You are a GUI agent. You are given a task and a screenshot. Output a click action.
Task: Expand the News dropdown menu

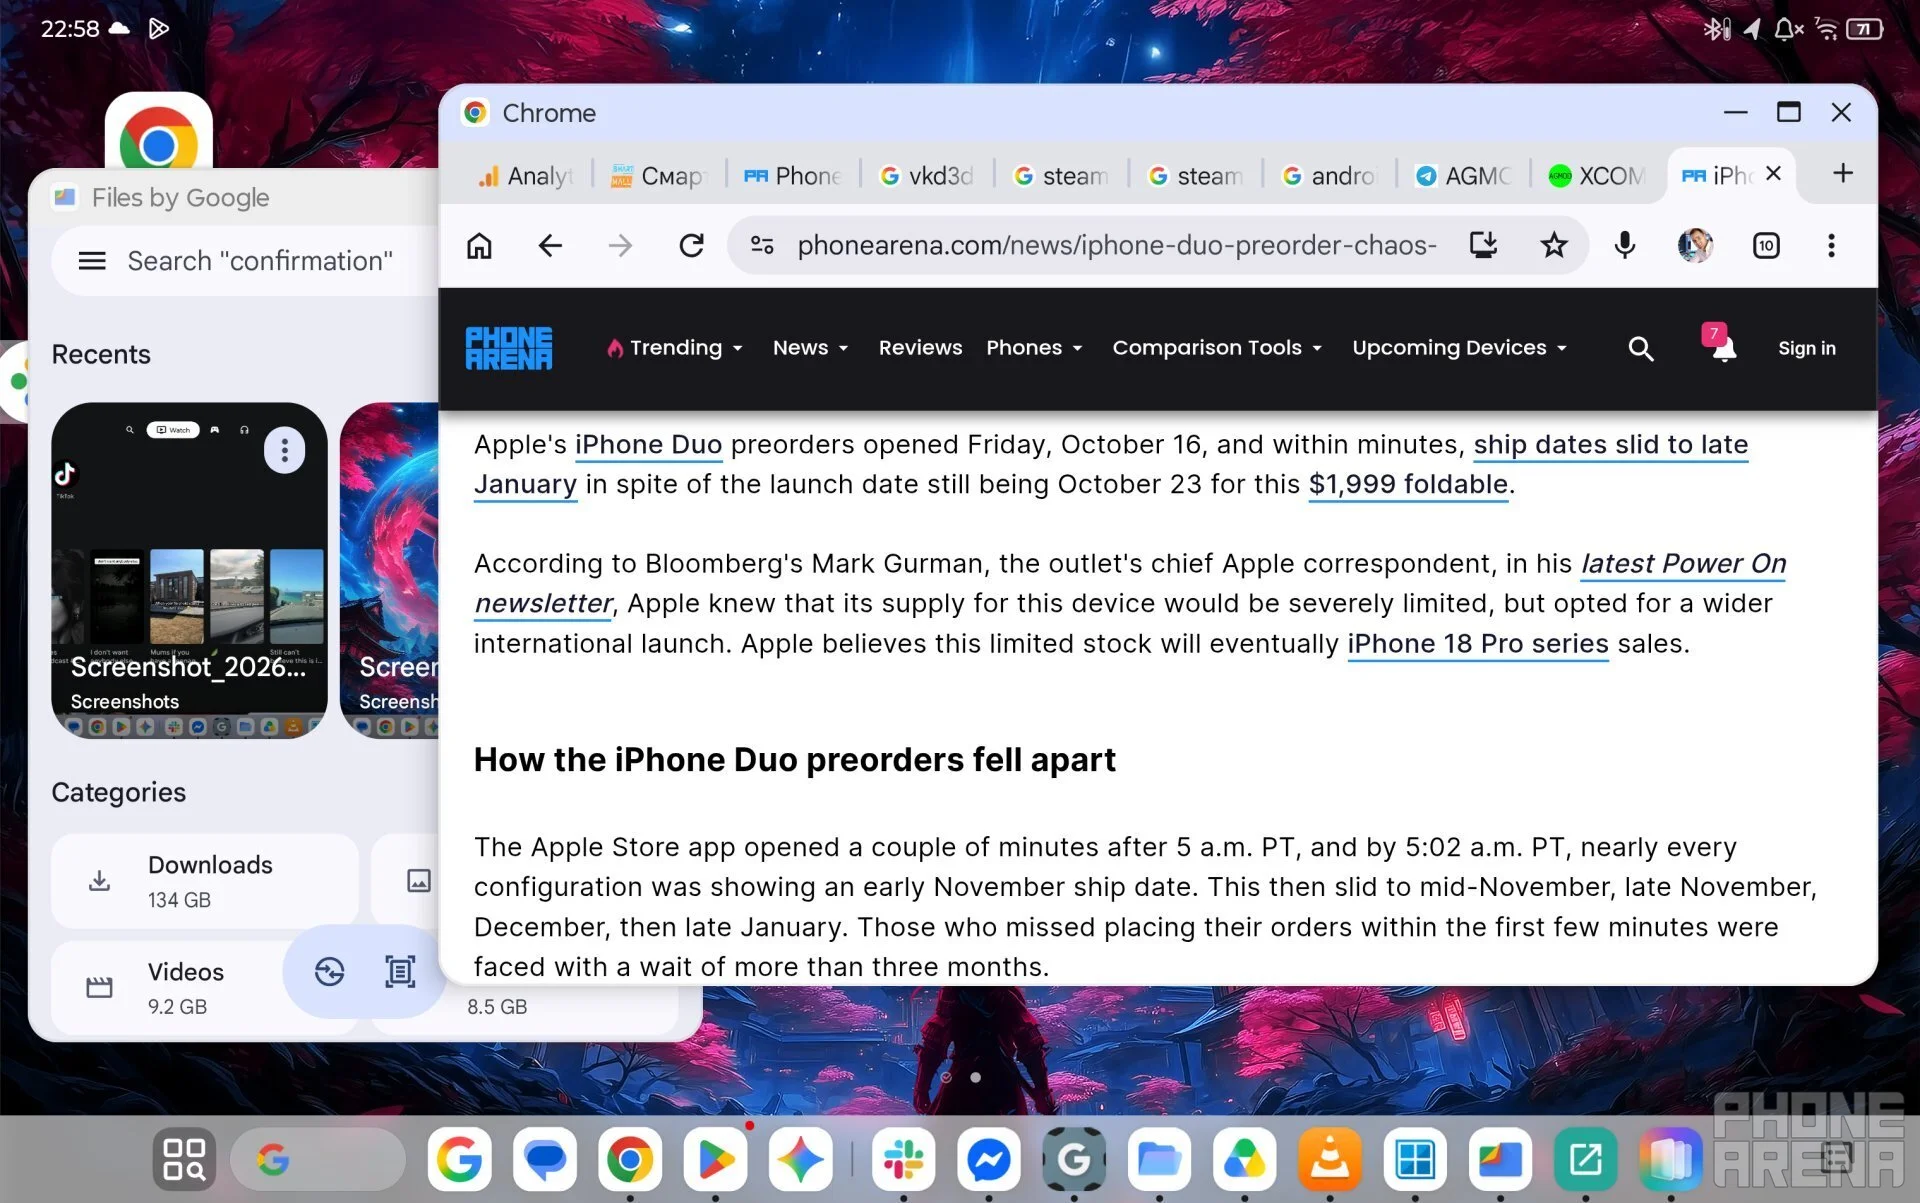click(x=810, y=348)
